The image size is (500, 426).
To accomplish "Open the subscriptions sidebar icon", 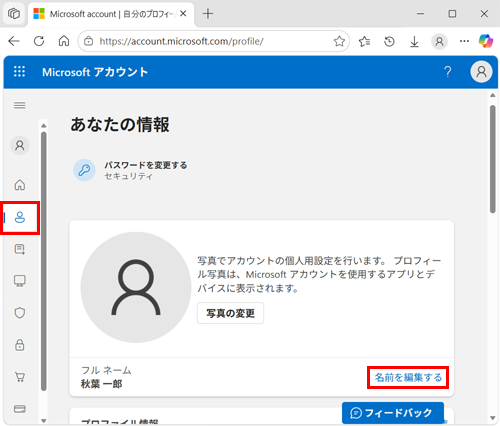I will [20, 249].
